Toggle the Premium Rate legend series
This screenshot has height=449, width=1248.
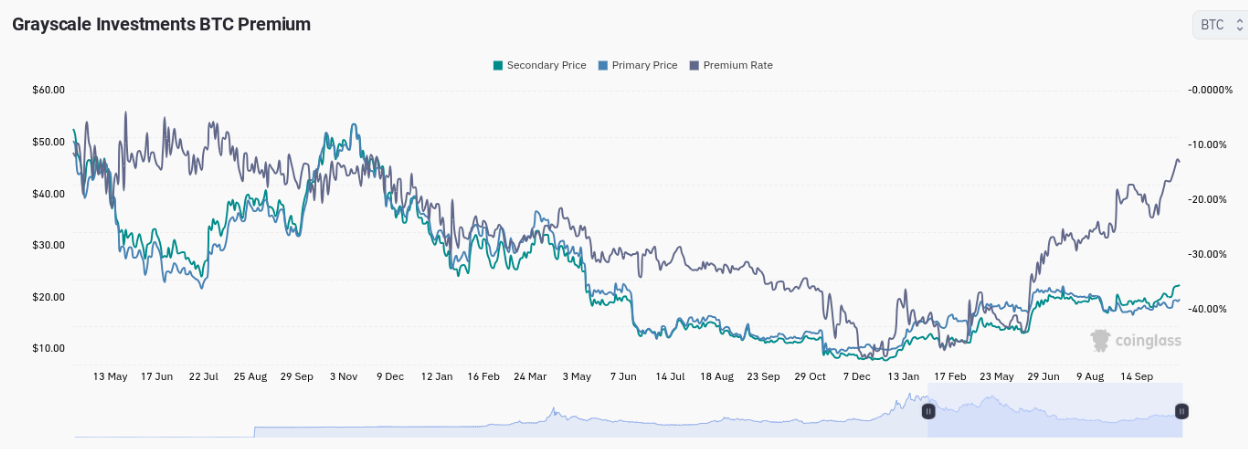(730, 65)
